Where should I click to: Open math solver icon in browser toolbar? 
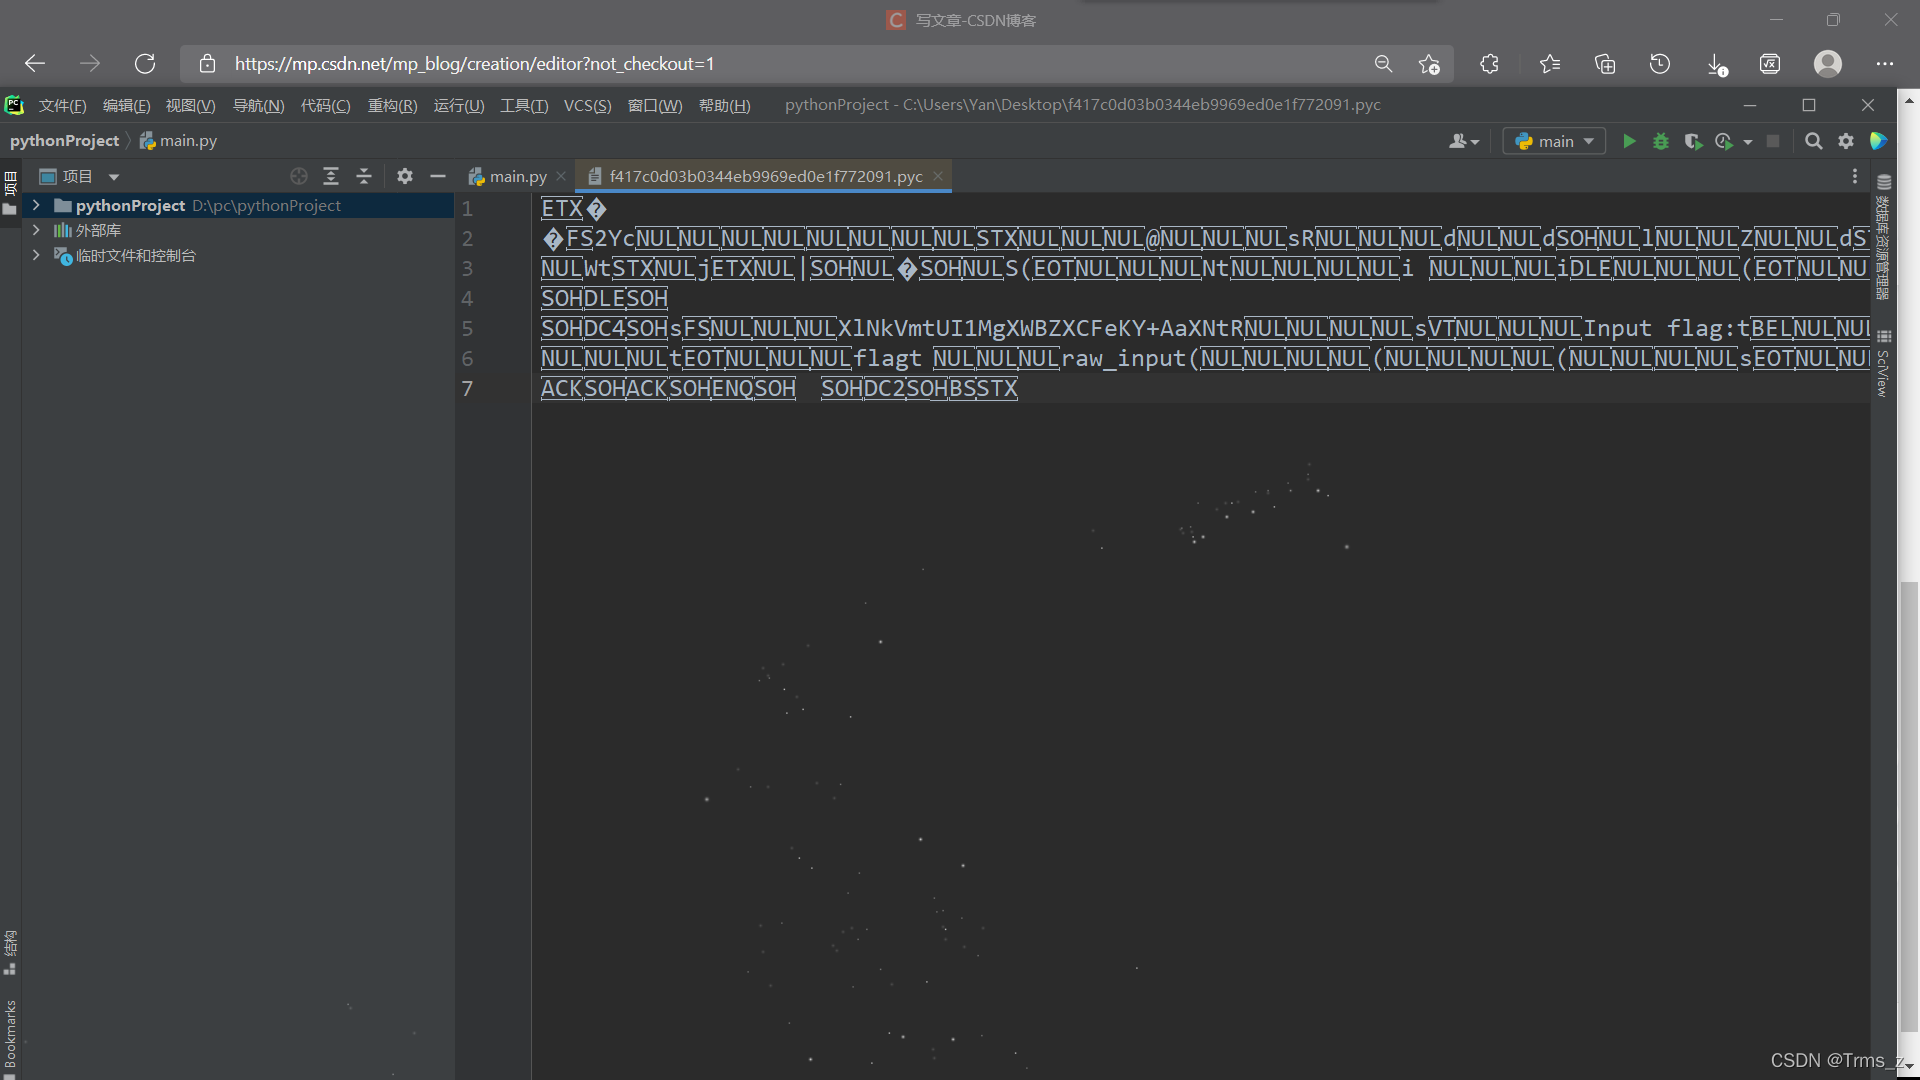1770,64
